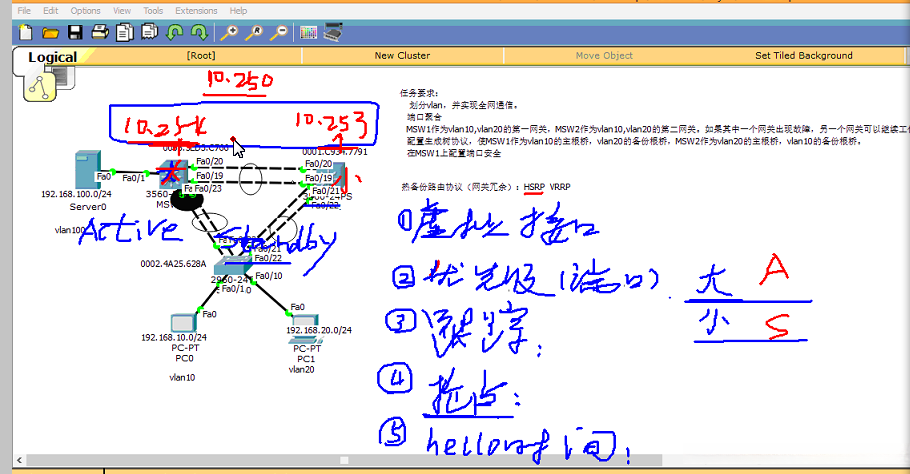The height and width of the screenshot is (474, 910).
Task: Click the Fa0/23 port label
Action: coord(208,189)
